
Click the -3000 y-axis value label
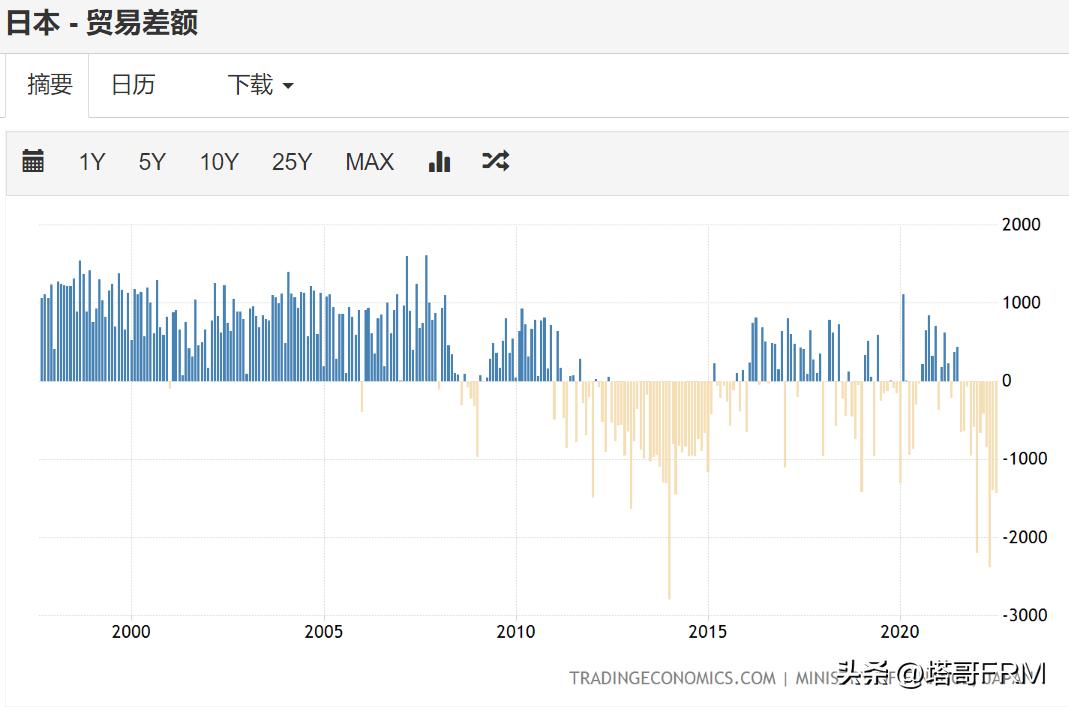pos(1024,615)
